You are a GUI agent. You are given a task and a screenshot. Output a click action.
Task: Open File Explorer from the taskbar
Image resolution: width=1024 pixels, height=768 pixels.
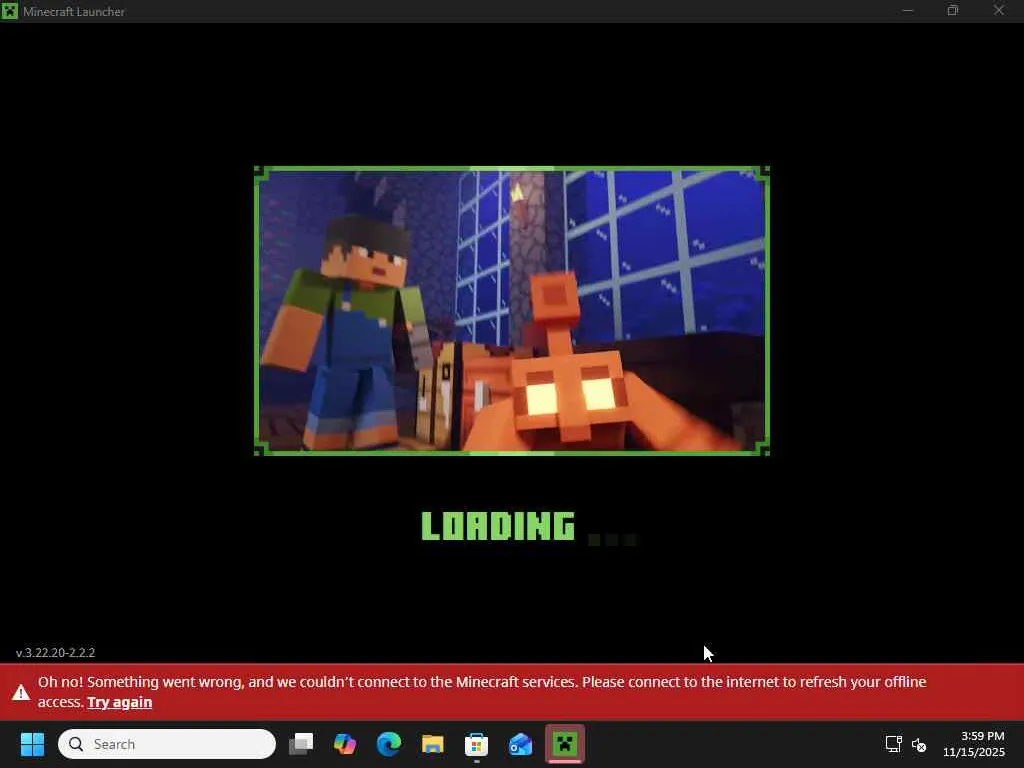pos(432,744)
